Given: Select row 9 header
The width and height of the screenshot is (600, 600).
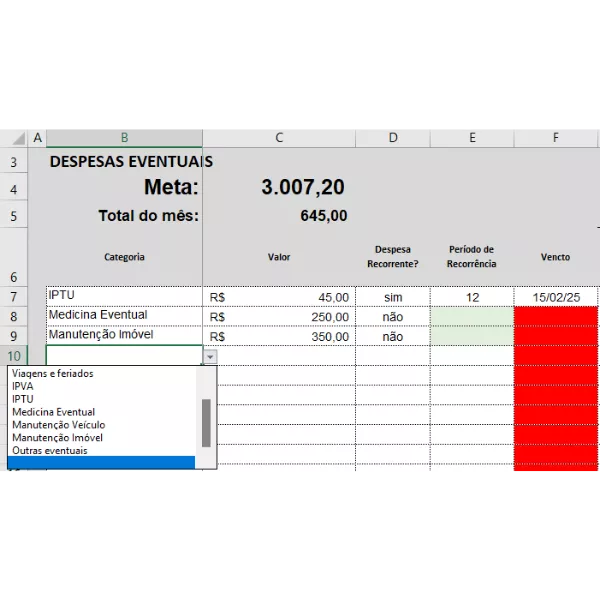Looking at the screenshot, I should click(x=14, y=336).
